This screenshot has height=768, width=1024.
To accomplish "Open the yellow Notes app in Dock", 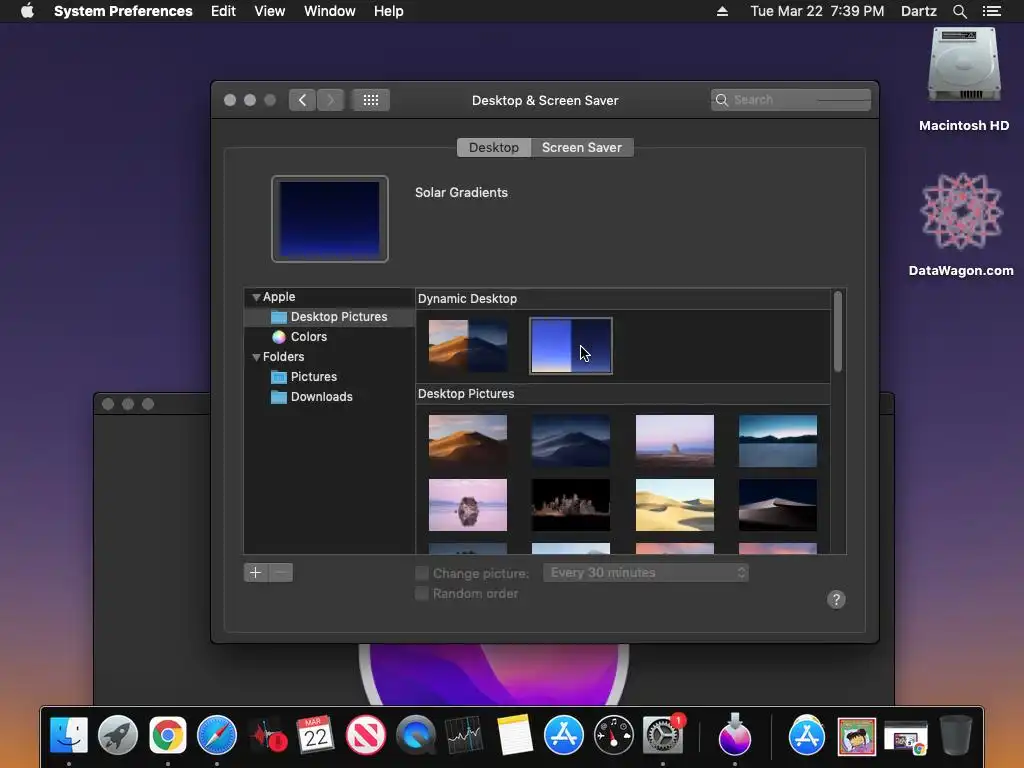I will [514, 735].
